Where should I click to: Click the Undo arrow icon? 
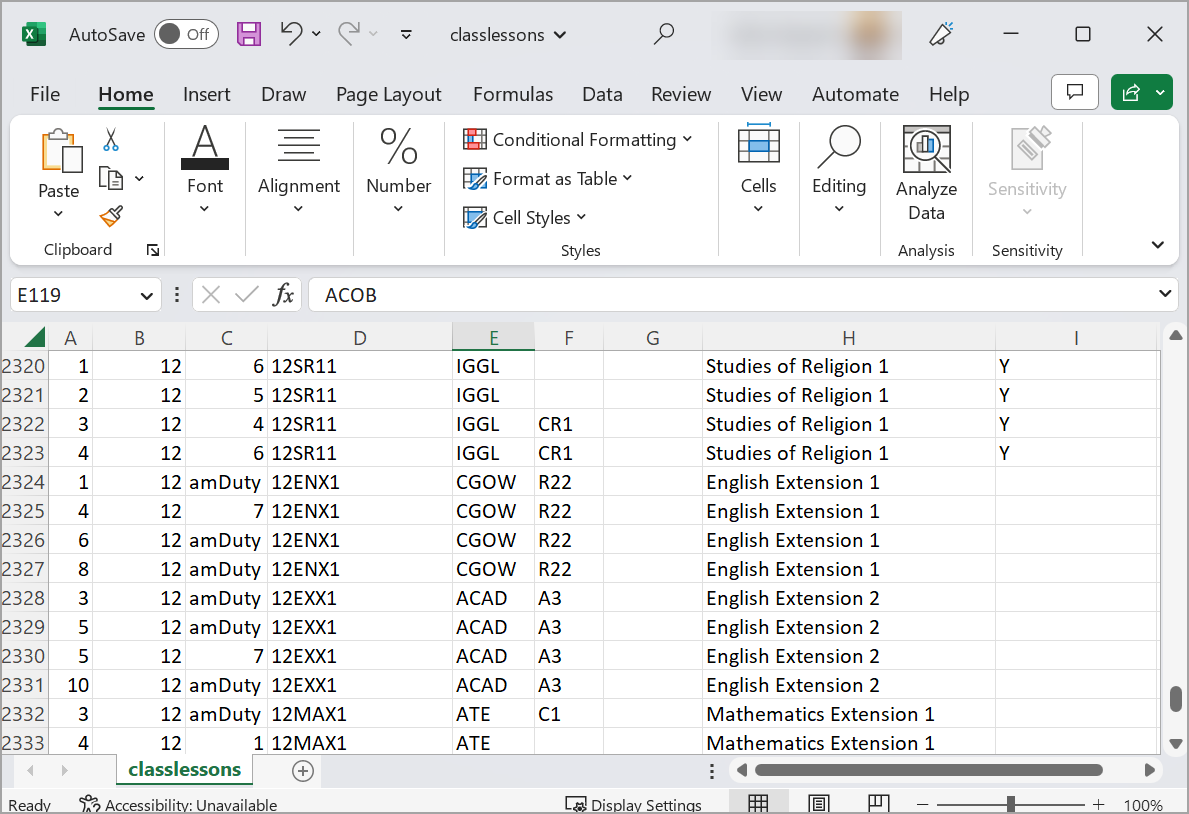click(291, 34)
